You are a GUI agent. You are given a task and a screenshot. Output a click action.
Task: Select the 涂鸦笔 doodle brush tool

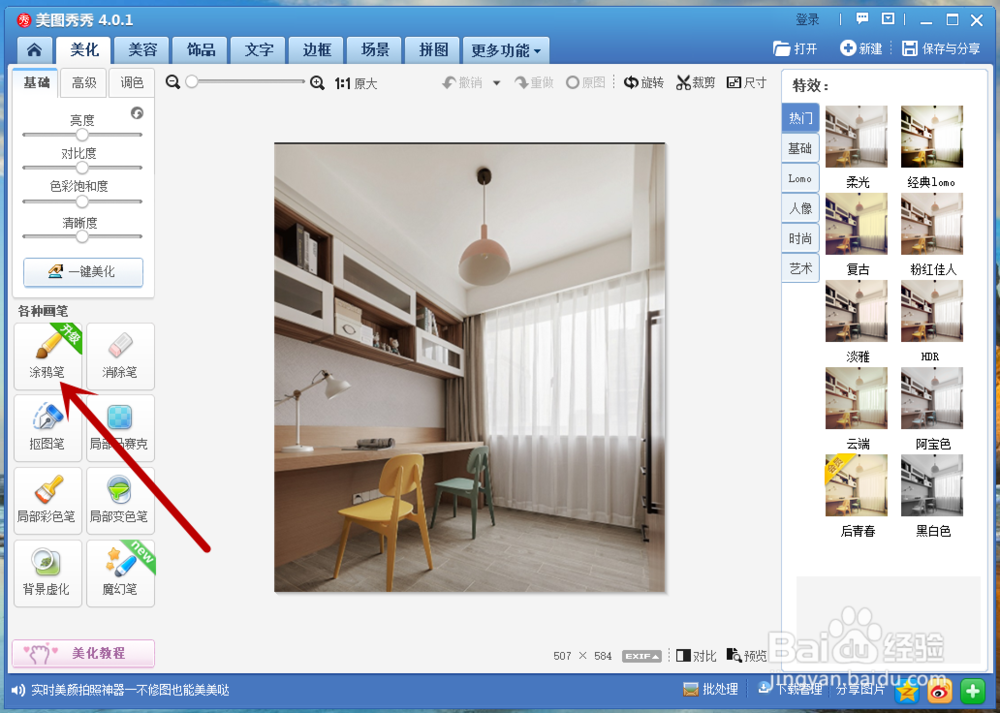[48, 356]
